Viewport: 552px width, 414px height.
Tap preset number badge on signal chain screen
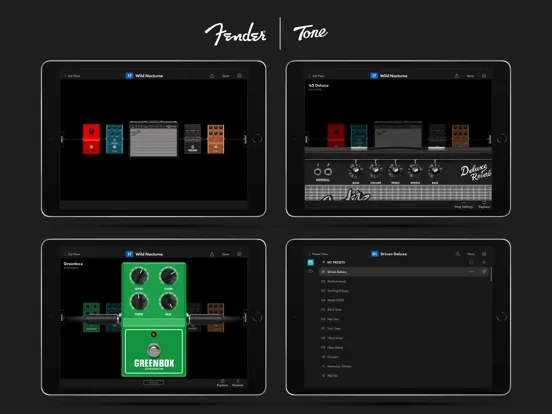(x=129, y=76)
